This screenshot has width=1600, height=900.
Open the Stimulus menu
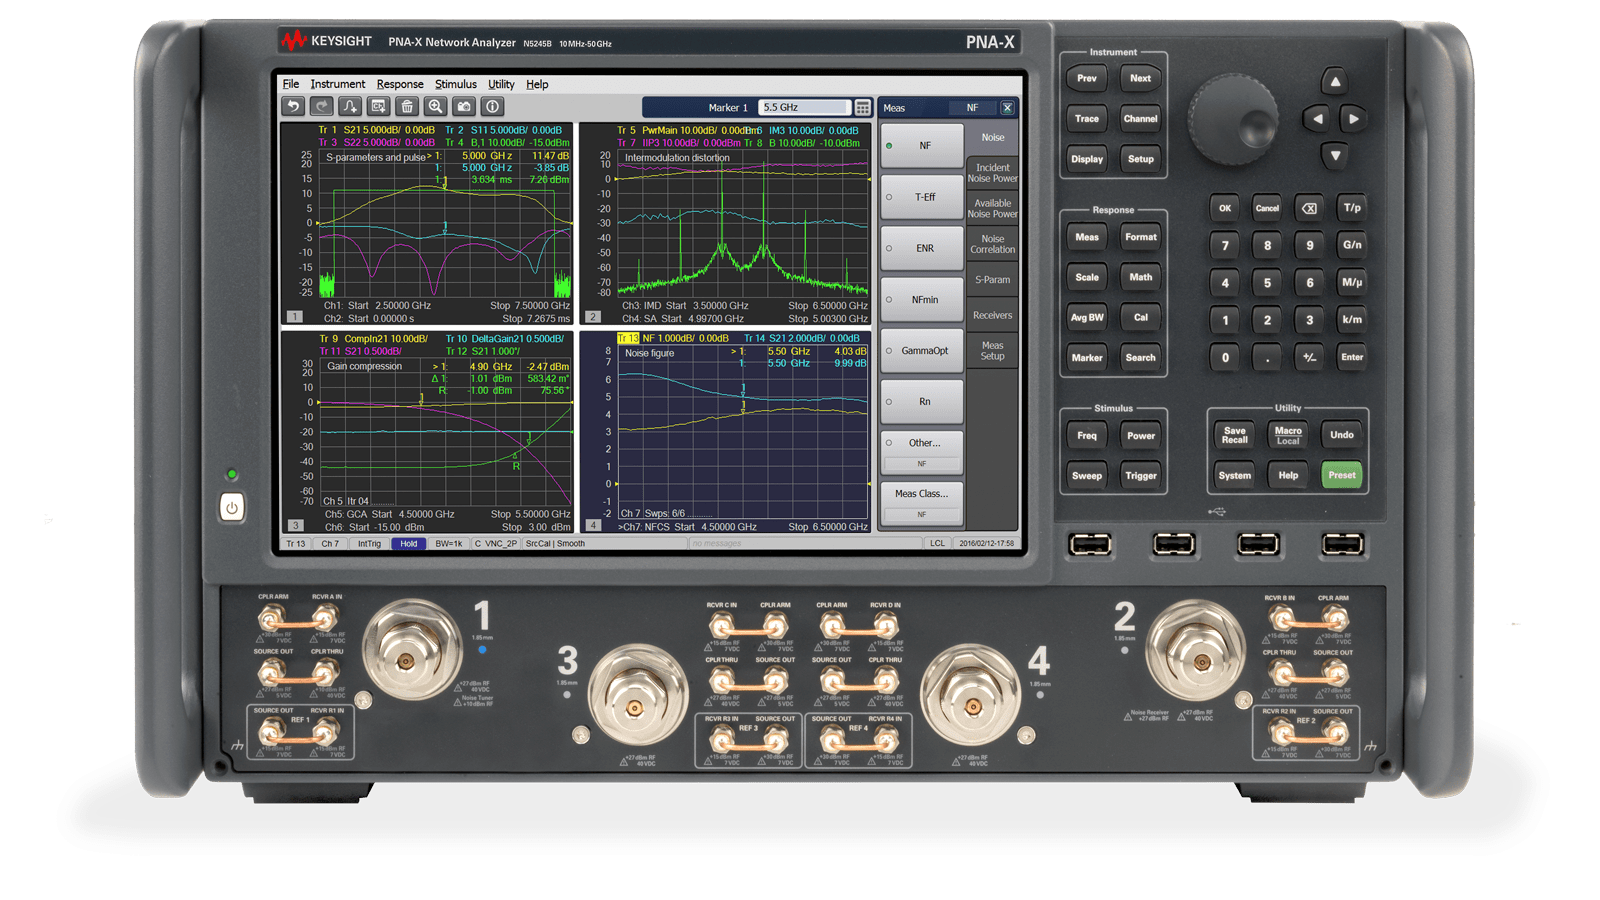click(x=455, y=84)
